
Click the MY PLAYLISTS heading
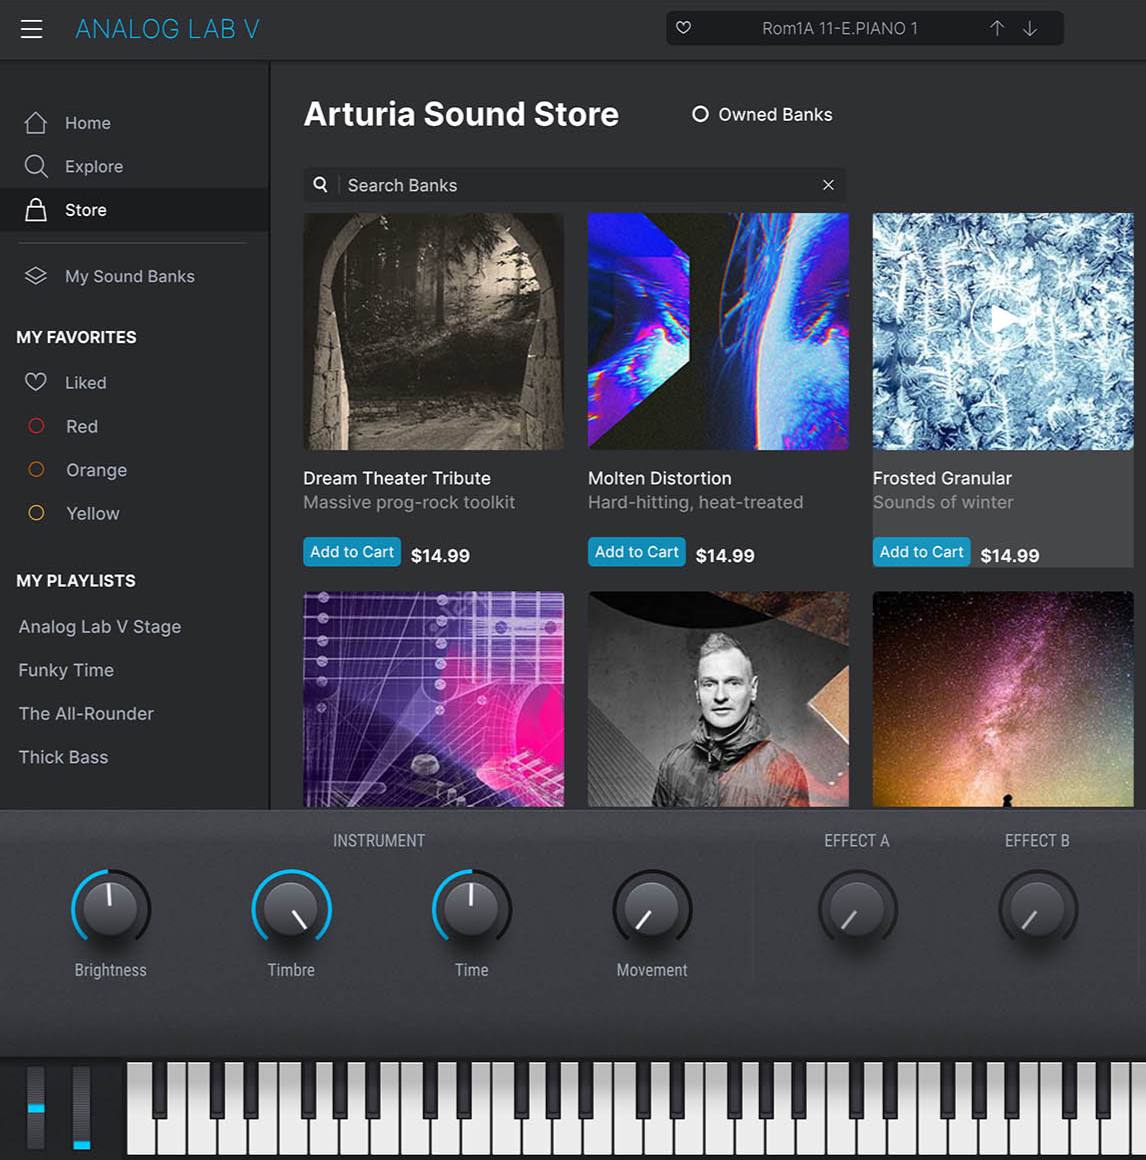pos(76,581)
